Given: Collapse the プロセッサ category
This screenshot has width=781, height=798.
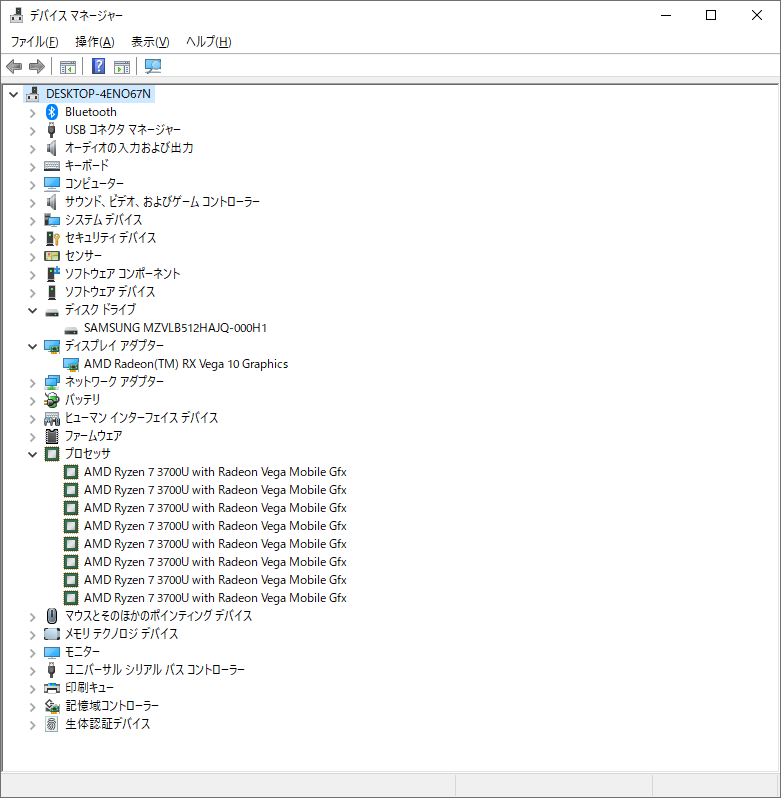Looking at the screenshot, I should (x=33, y=454).
